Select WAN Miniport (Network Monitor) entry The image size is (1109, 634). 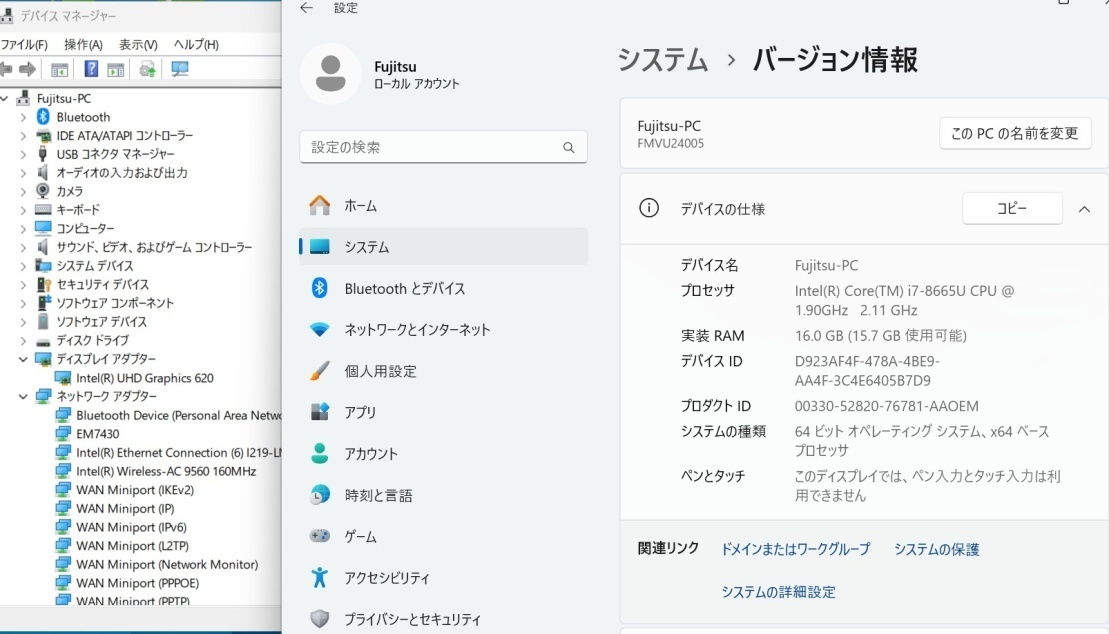tap(168, 565)
